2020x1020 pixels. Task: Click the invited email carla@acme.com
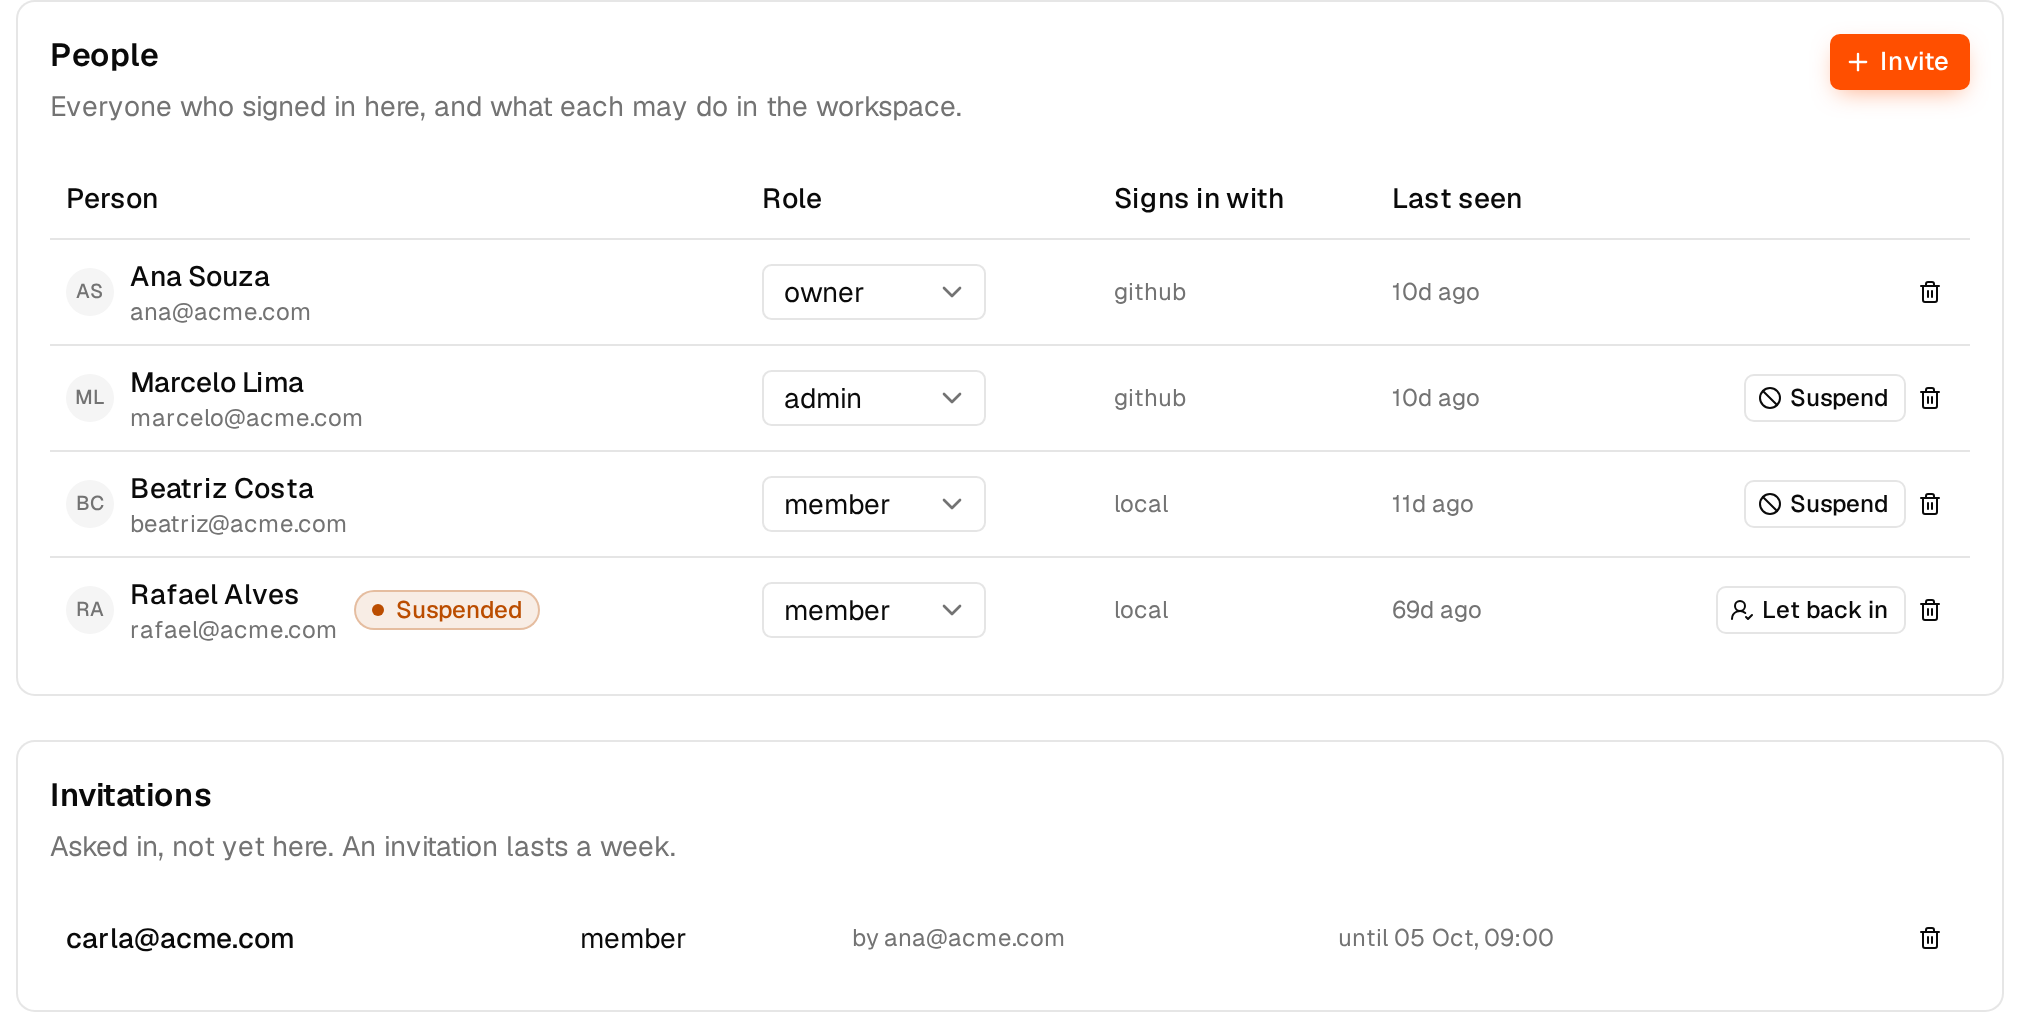180,938
